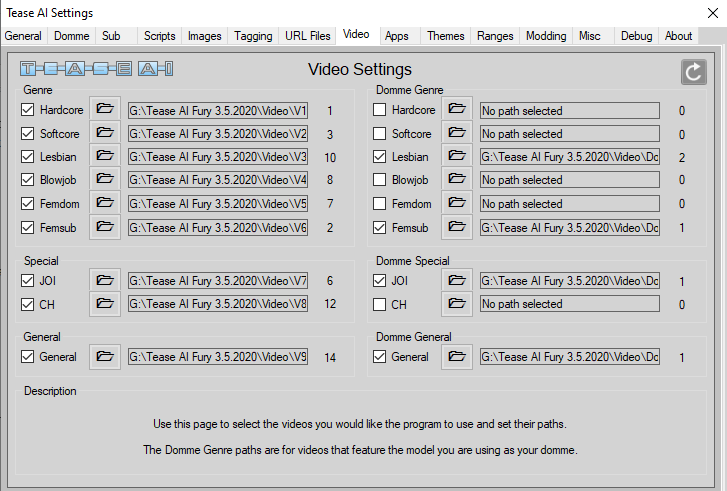Browse folder for Genre Softcore videos

click(105, 133)
